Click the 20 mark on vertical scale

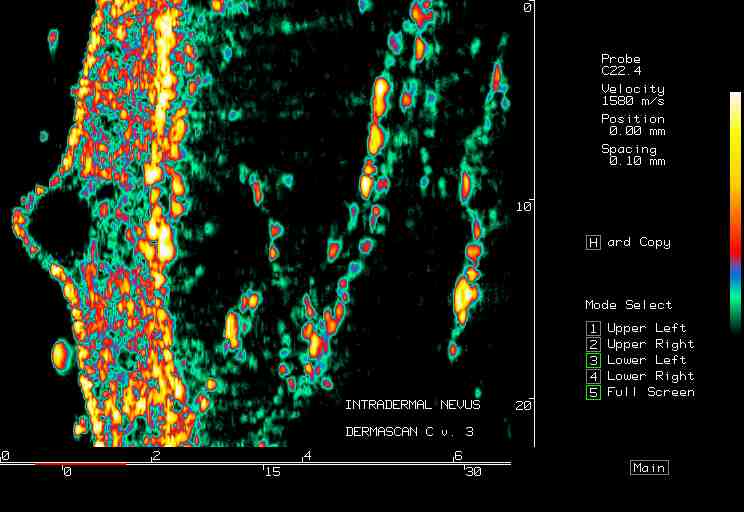[523, 406]
